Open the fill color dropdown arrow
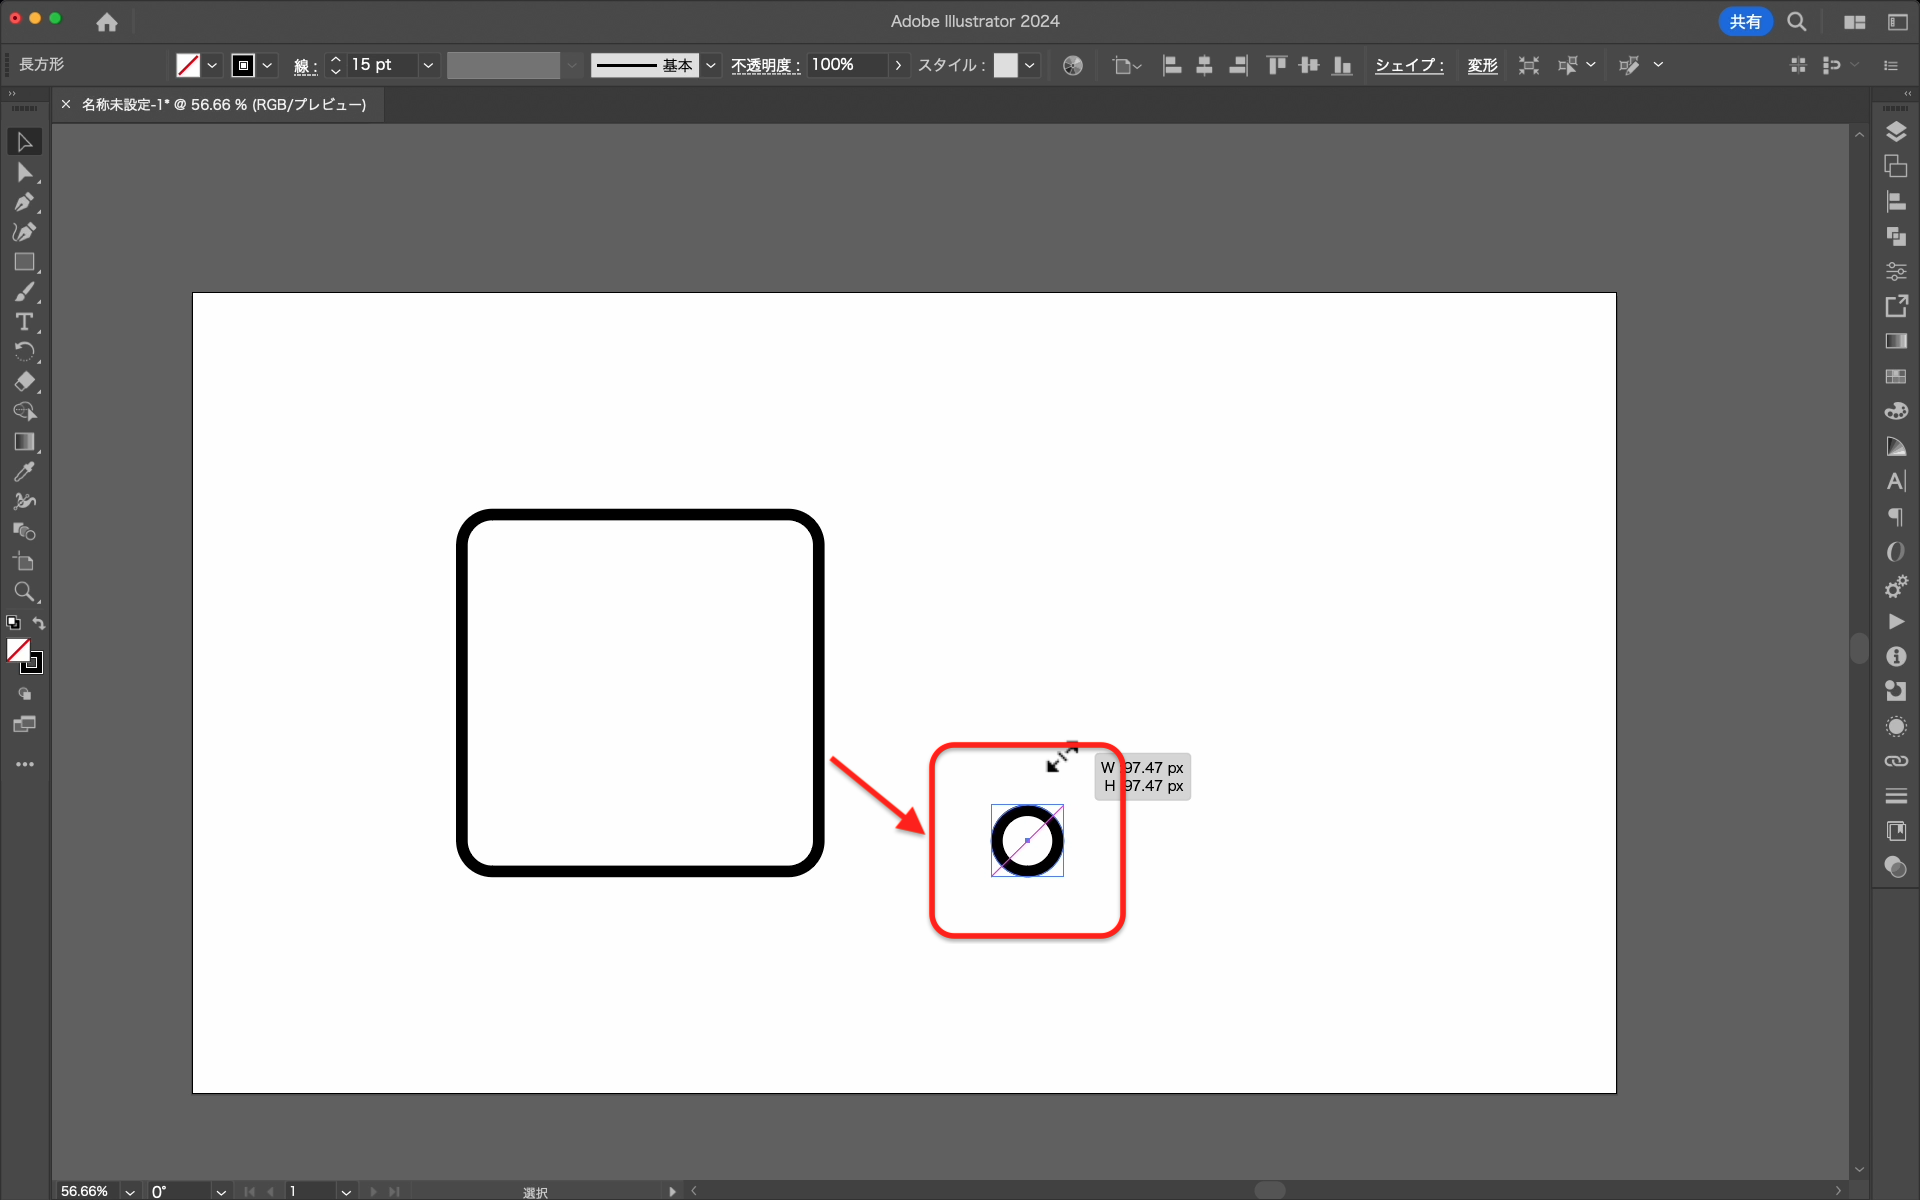 212,65
